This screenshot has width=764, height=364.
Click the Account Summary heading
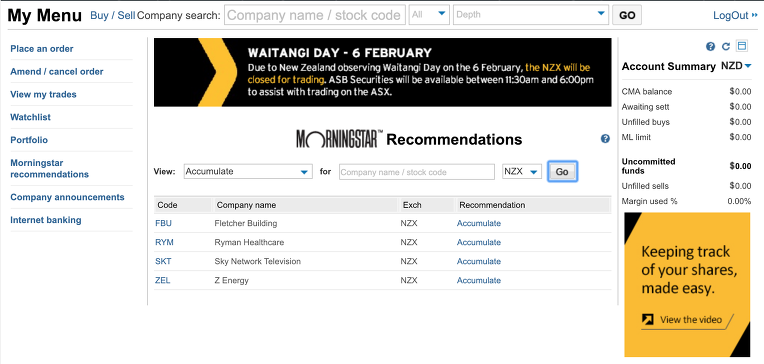(x=668, y=67)
